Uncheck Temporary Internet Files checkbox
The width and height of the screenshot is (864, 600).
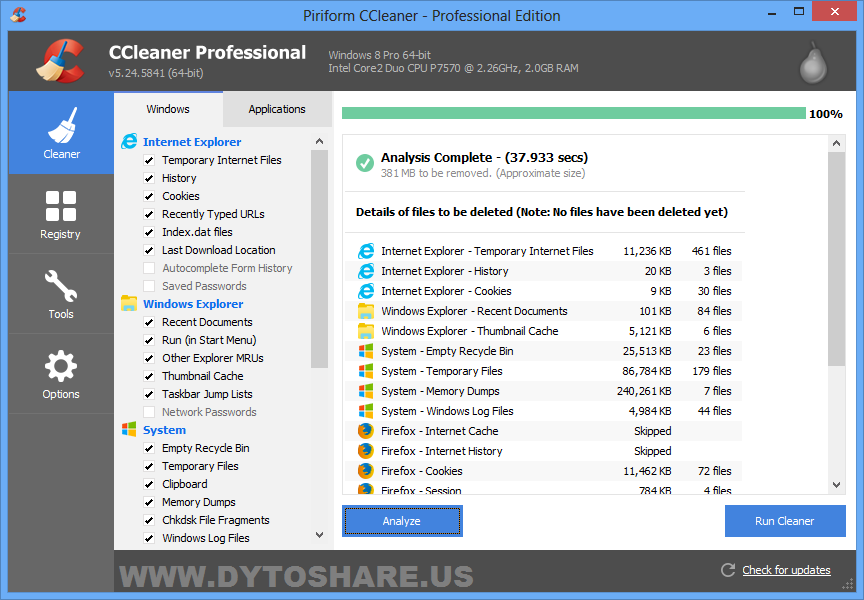(x=149, y=160)
